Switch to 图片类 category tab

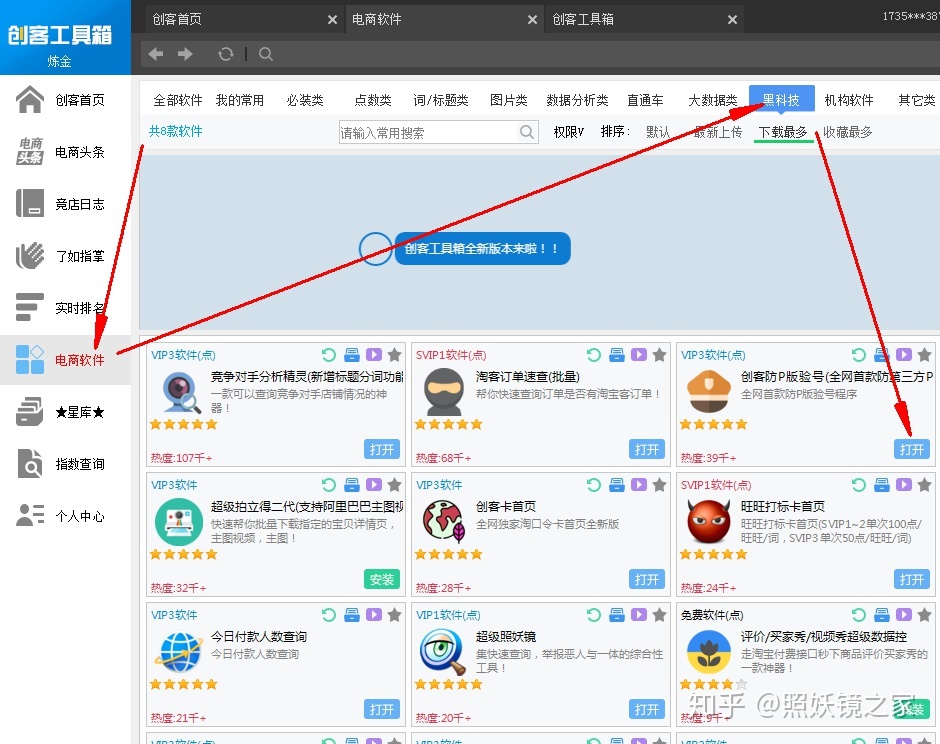click(508, 100)
